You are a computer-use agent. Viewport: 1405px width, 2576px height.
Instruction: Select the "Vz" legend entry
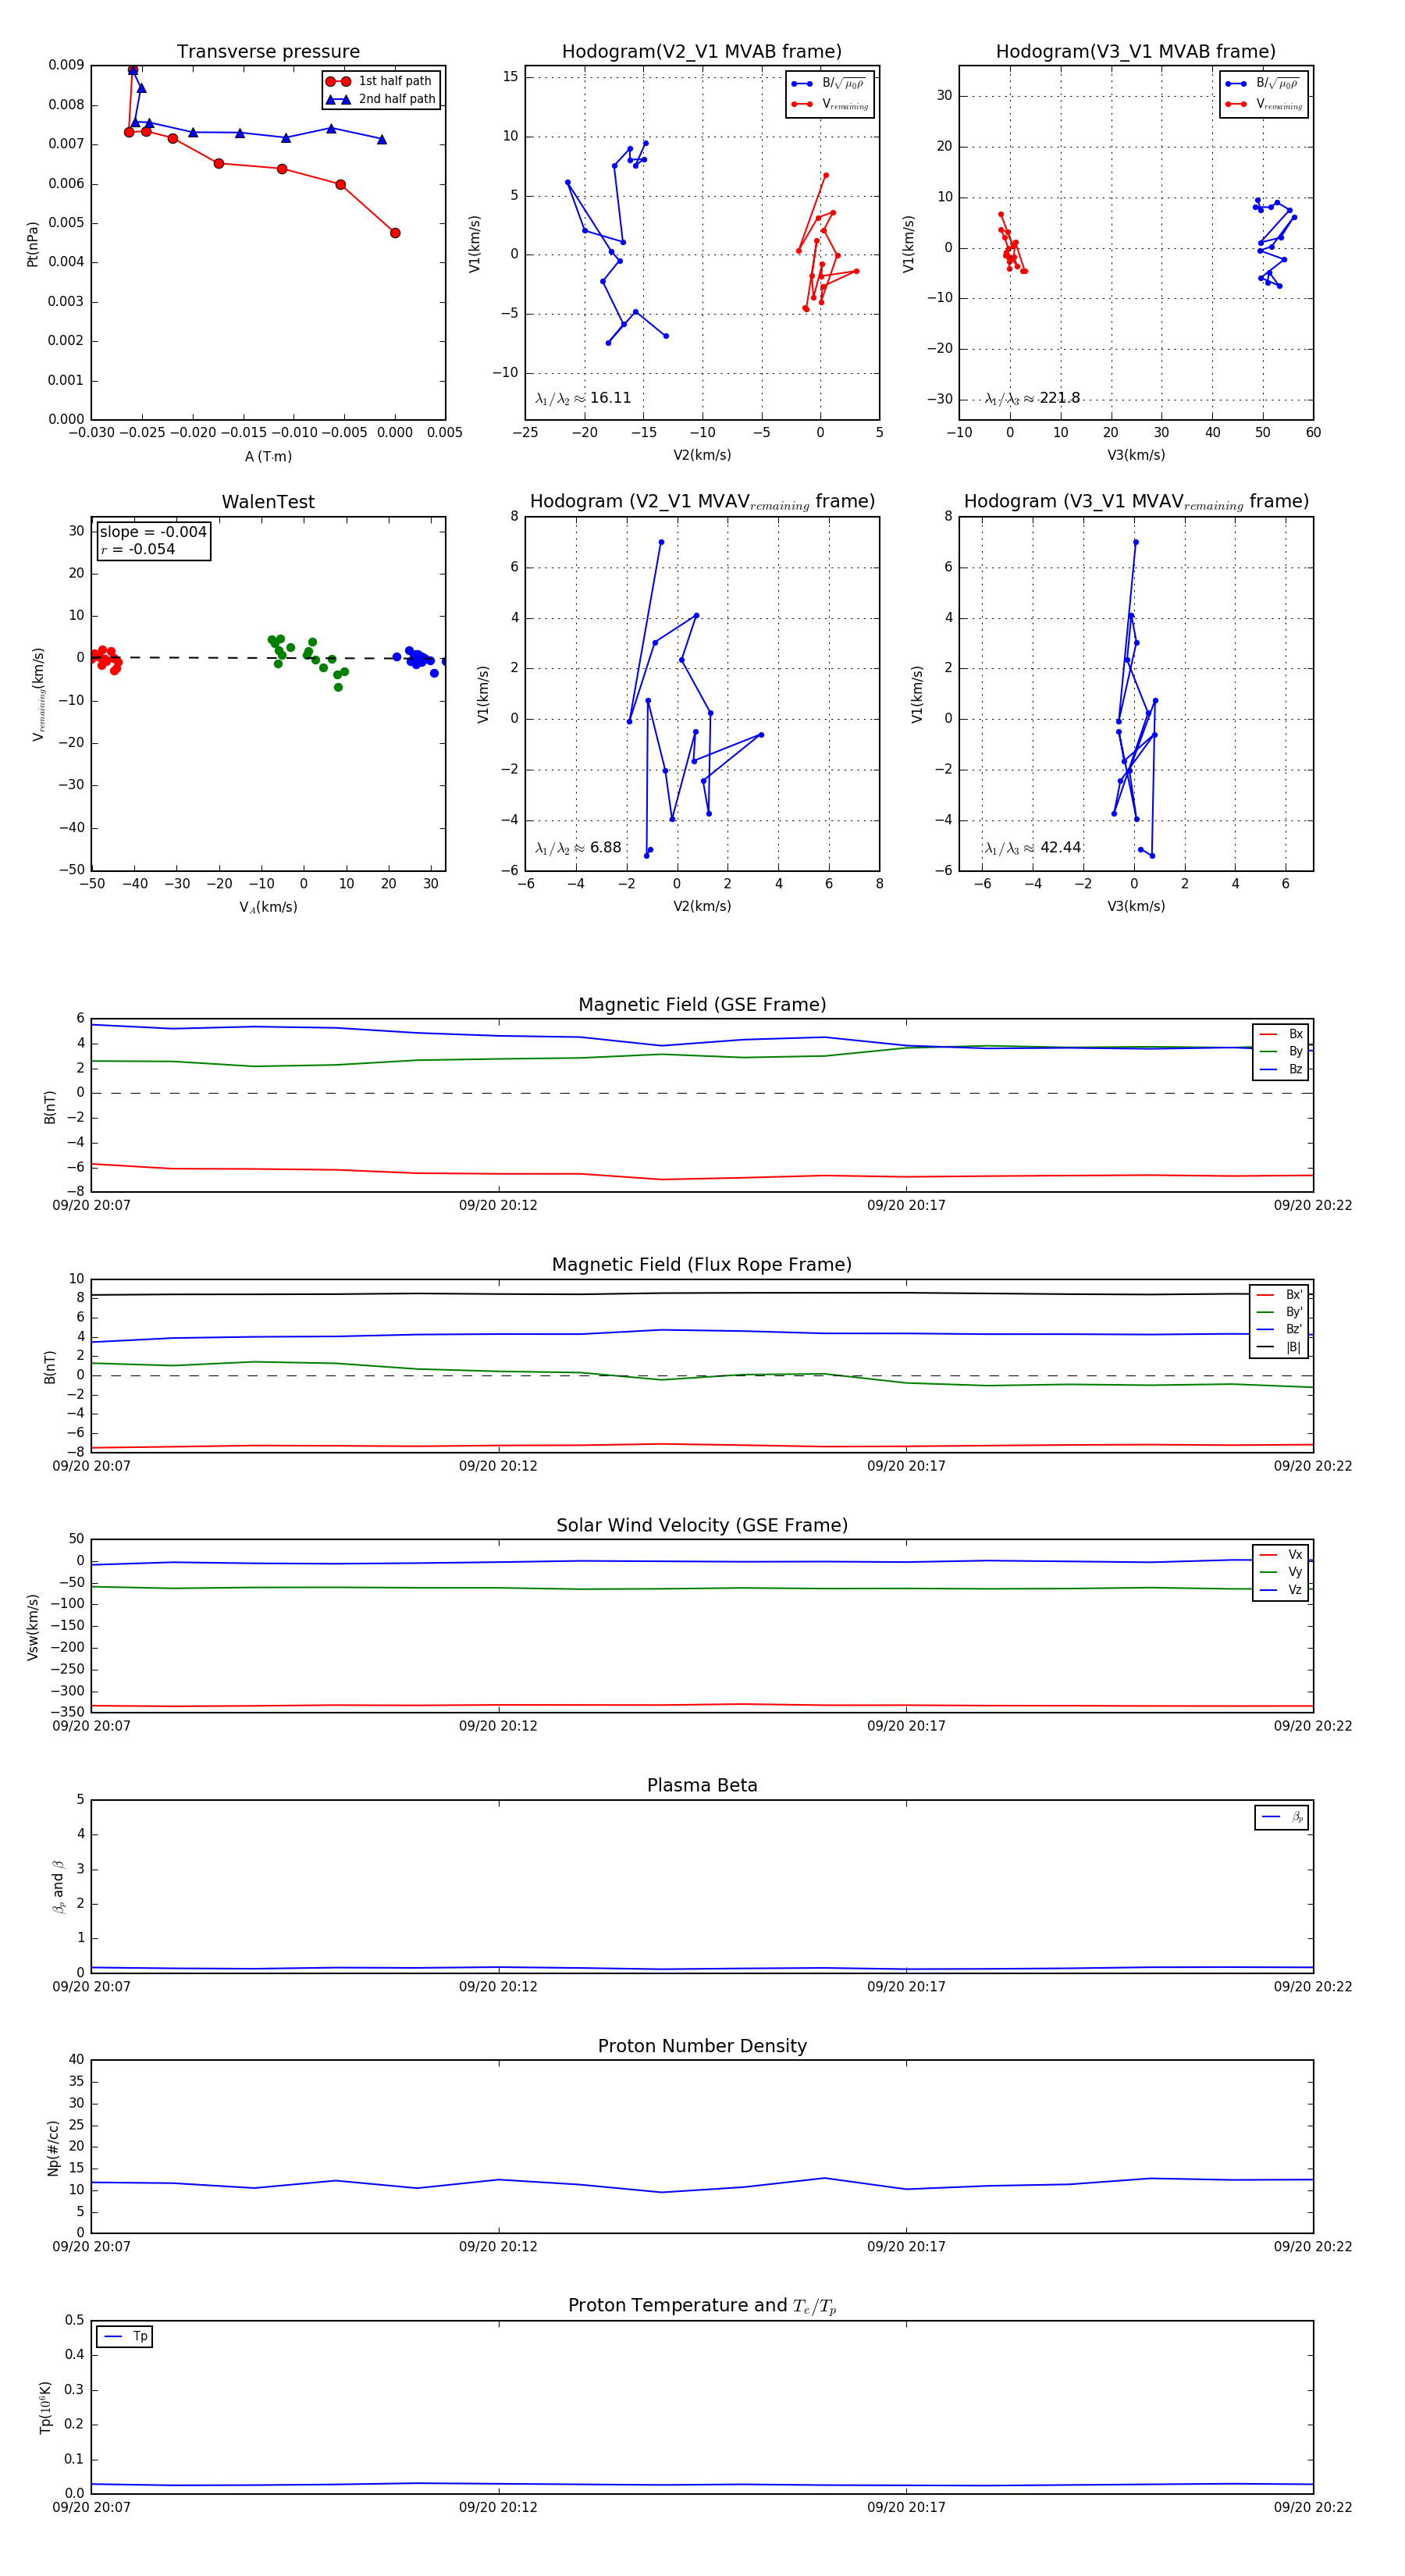pyautogui.click(x=1281, y=1589)
